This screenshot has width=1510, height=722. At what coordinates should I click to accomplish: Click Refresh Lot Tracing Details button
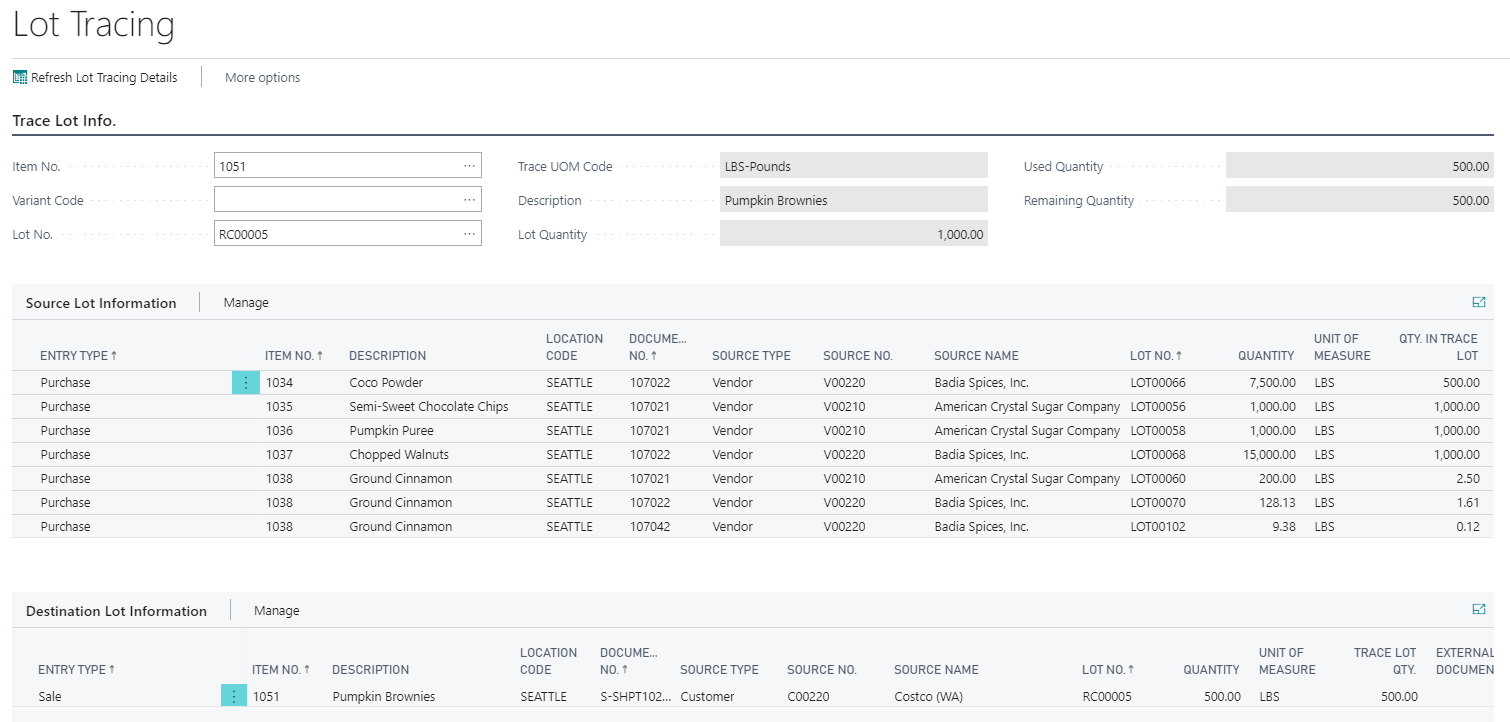[95, 77]
